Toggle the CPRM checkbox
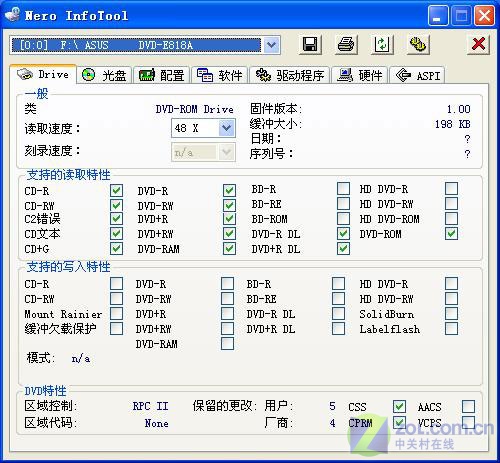 coord(399,423)
